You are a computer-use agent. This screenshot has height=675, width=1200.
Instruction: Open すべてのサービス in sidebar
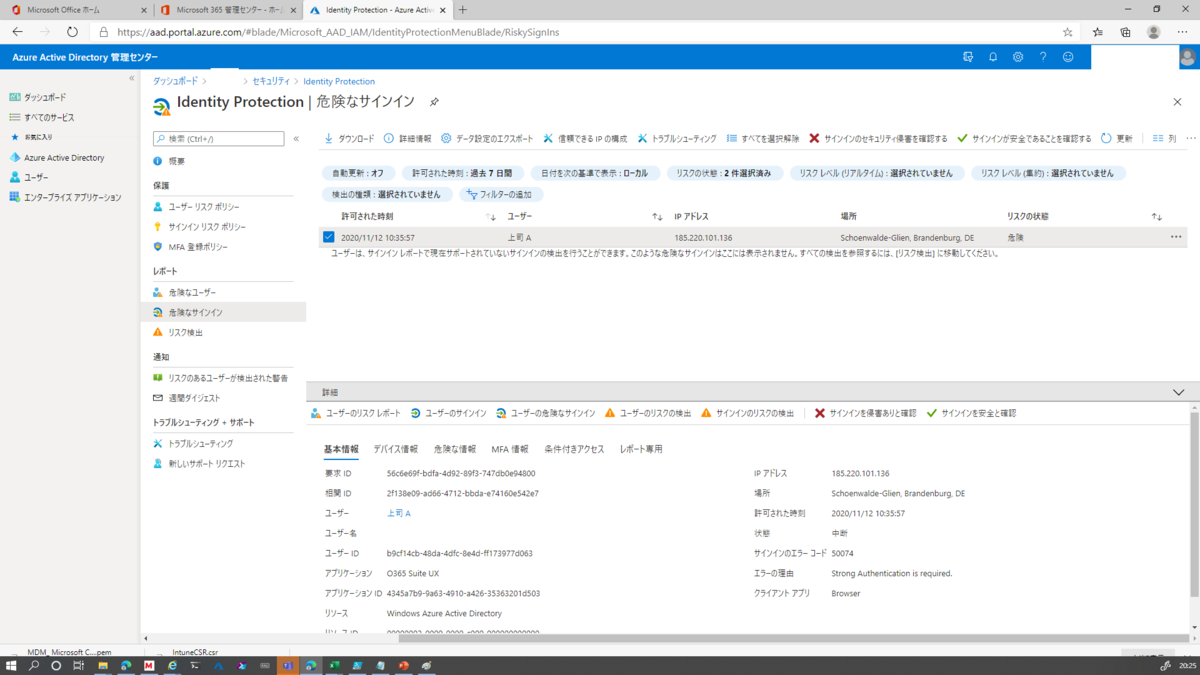point(42,117)
